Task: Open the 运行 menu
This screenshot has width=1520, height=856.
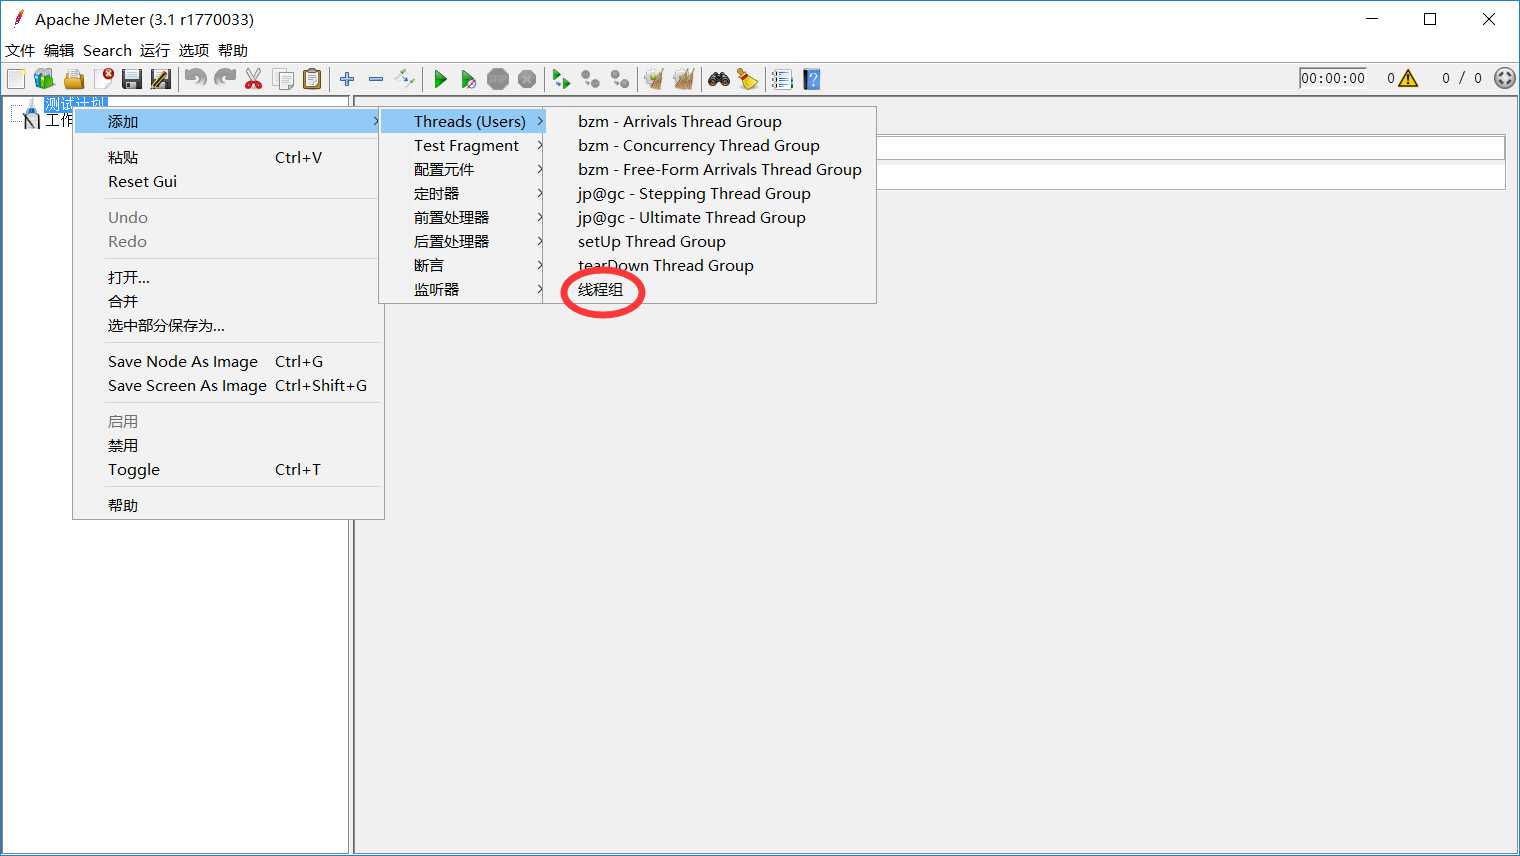Action: (155, 50)
